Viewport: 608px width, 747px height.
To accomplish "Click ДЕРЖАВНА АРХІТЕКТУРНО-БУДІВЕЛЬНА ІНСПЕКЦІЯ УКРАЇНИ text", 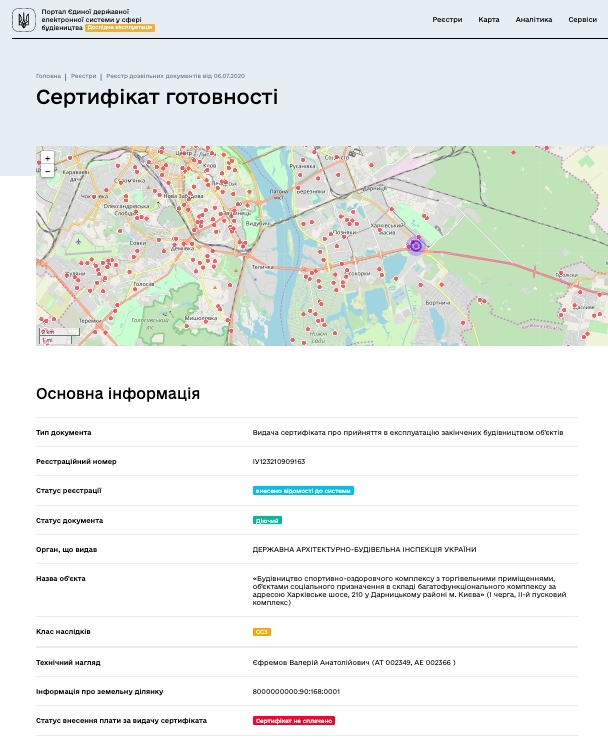I will 365,550.
